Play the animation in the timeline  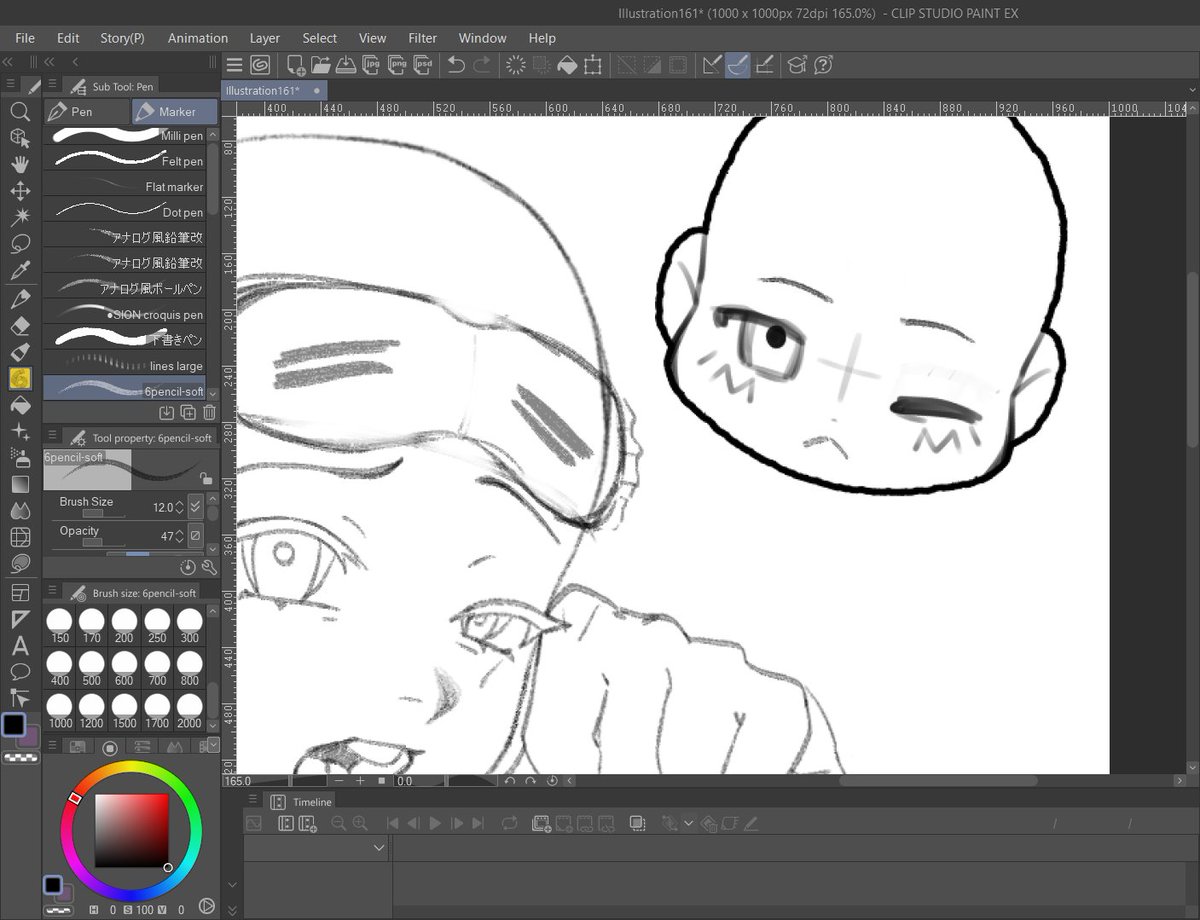435,823
